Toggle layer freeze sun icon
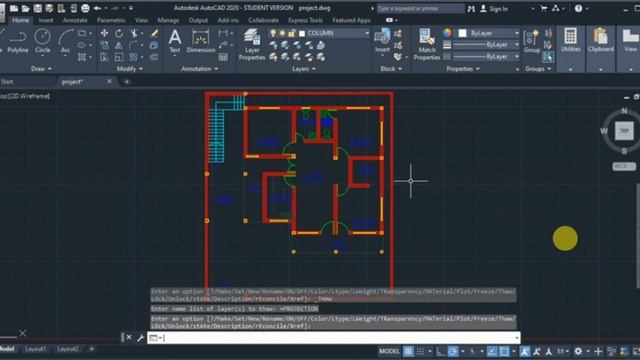 pyautogui.click(x=282, y=33)
